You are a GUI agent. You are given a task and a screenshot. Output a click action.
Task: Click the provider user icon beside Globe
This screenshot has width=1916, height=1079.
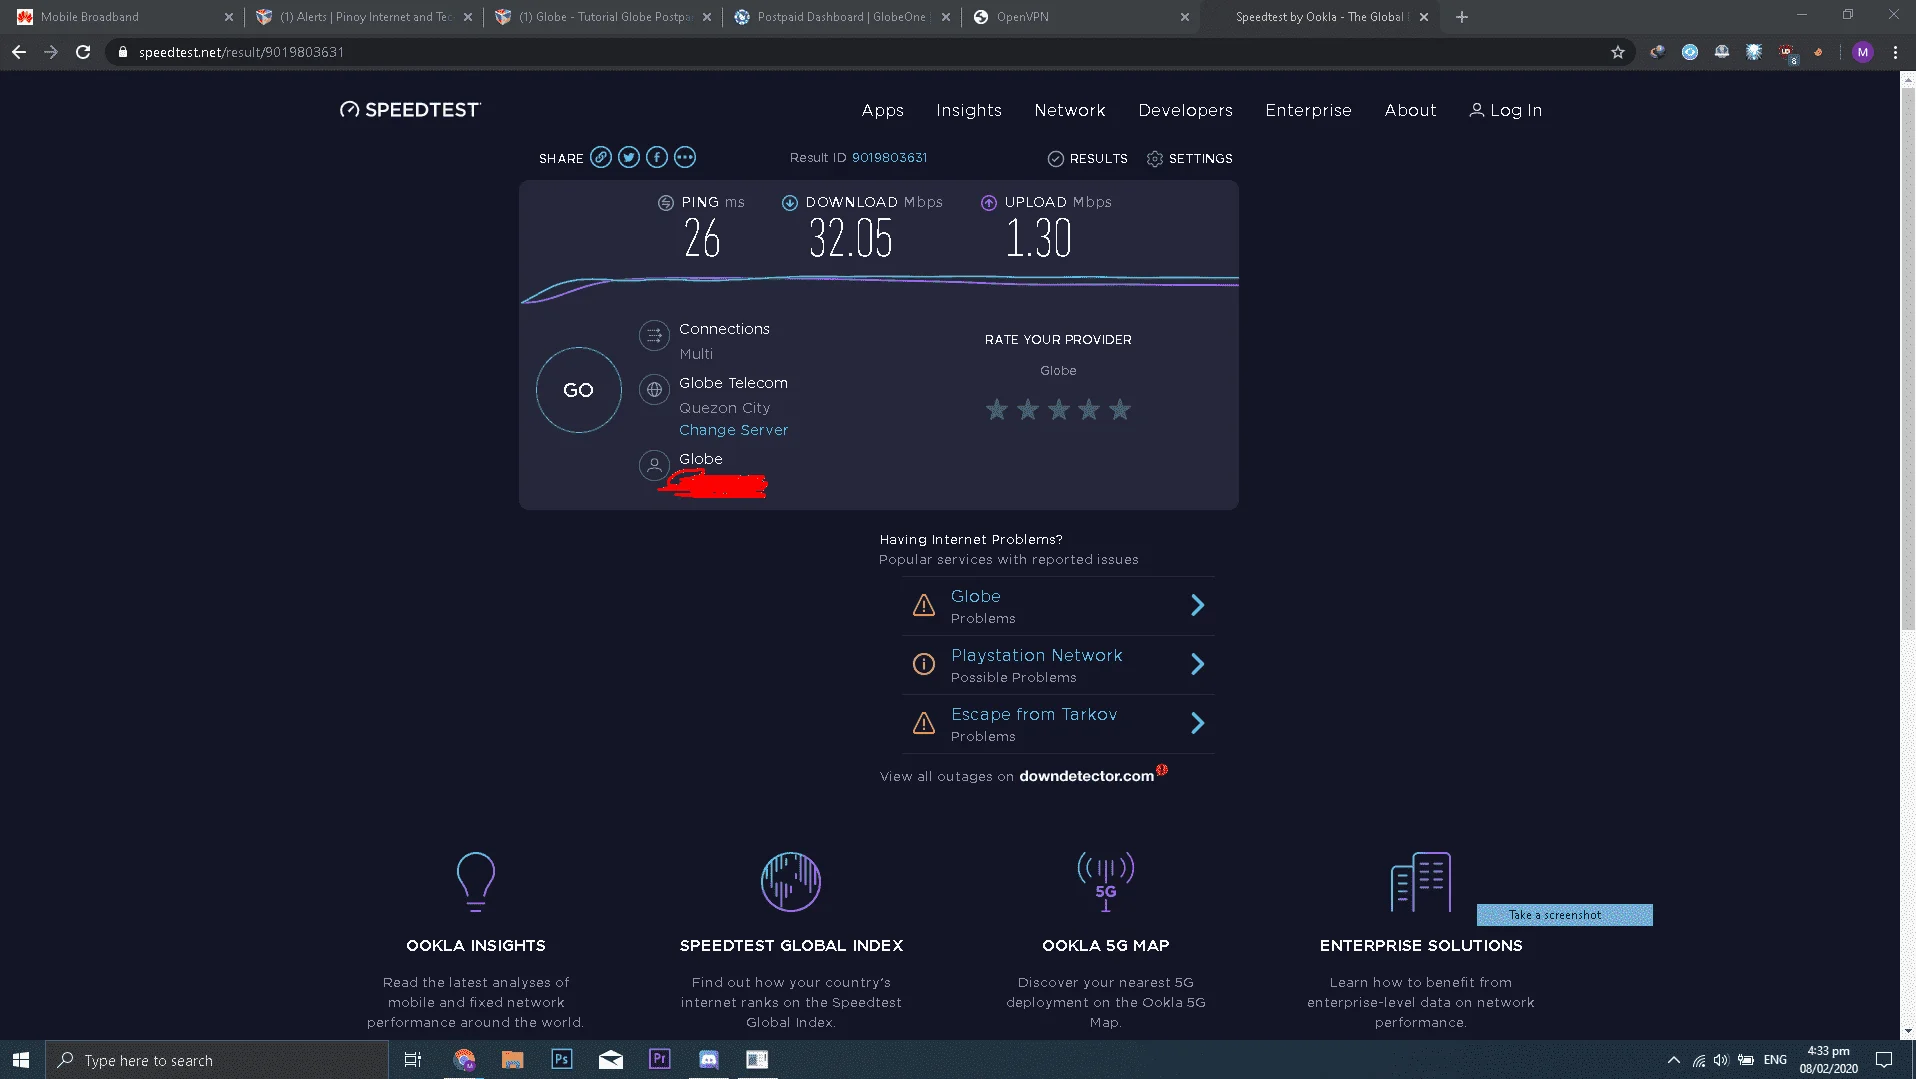[x=654, y=465]
